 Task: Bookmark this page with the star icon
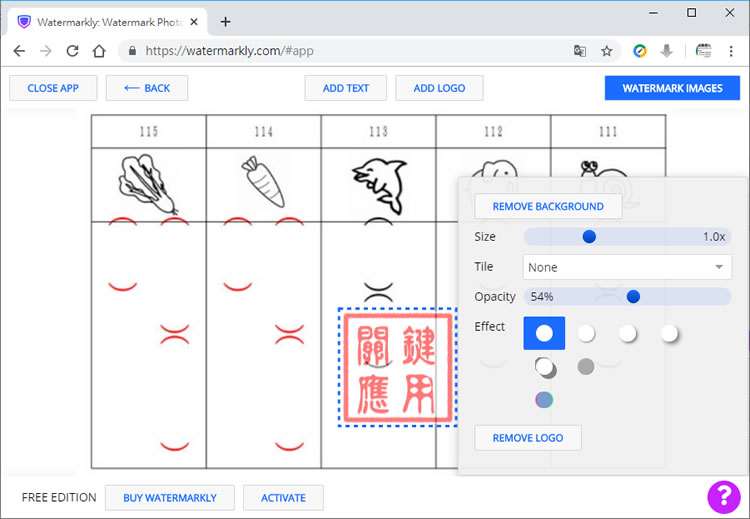tap(606, 50)
